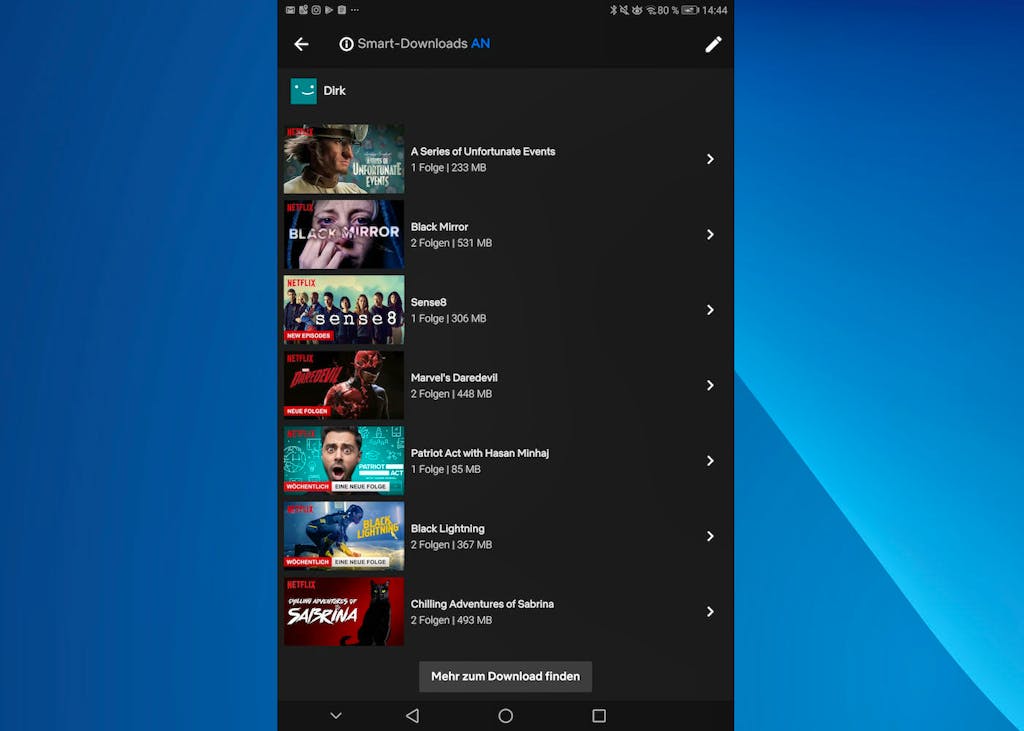Open the Black Mirror thumbnail image
Image resolution: width=1024 pixels, height=731 pixels.
point(344,234)
